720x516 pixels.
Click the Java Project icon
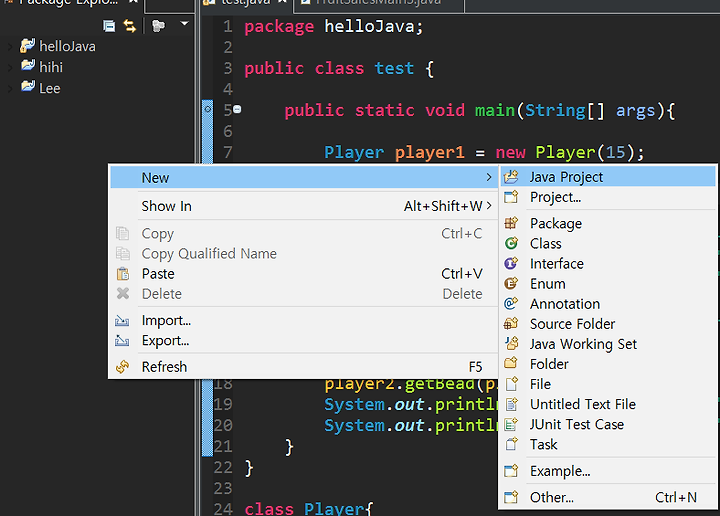pyautogui.click(x=511, y=177)
